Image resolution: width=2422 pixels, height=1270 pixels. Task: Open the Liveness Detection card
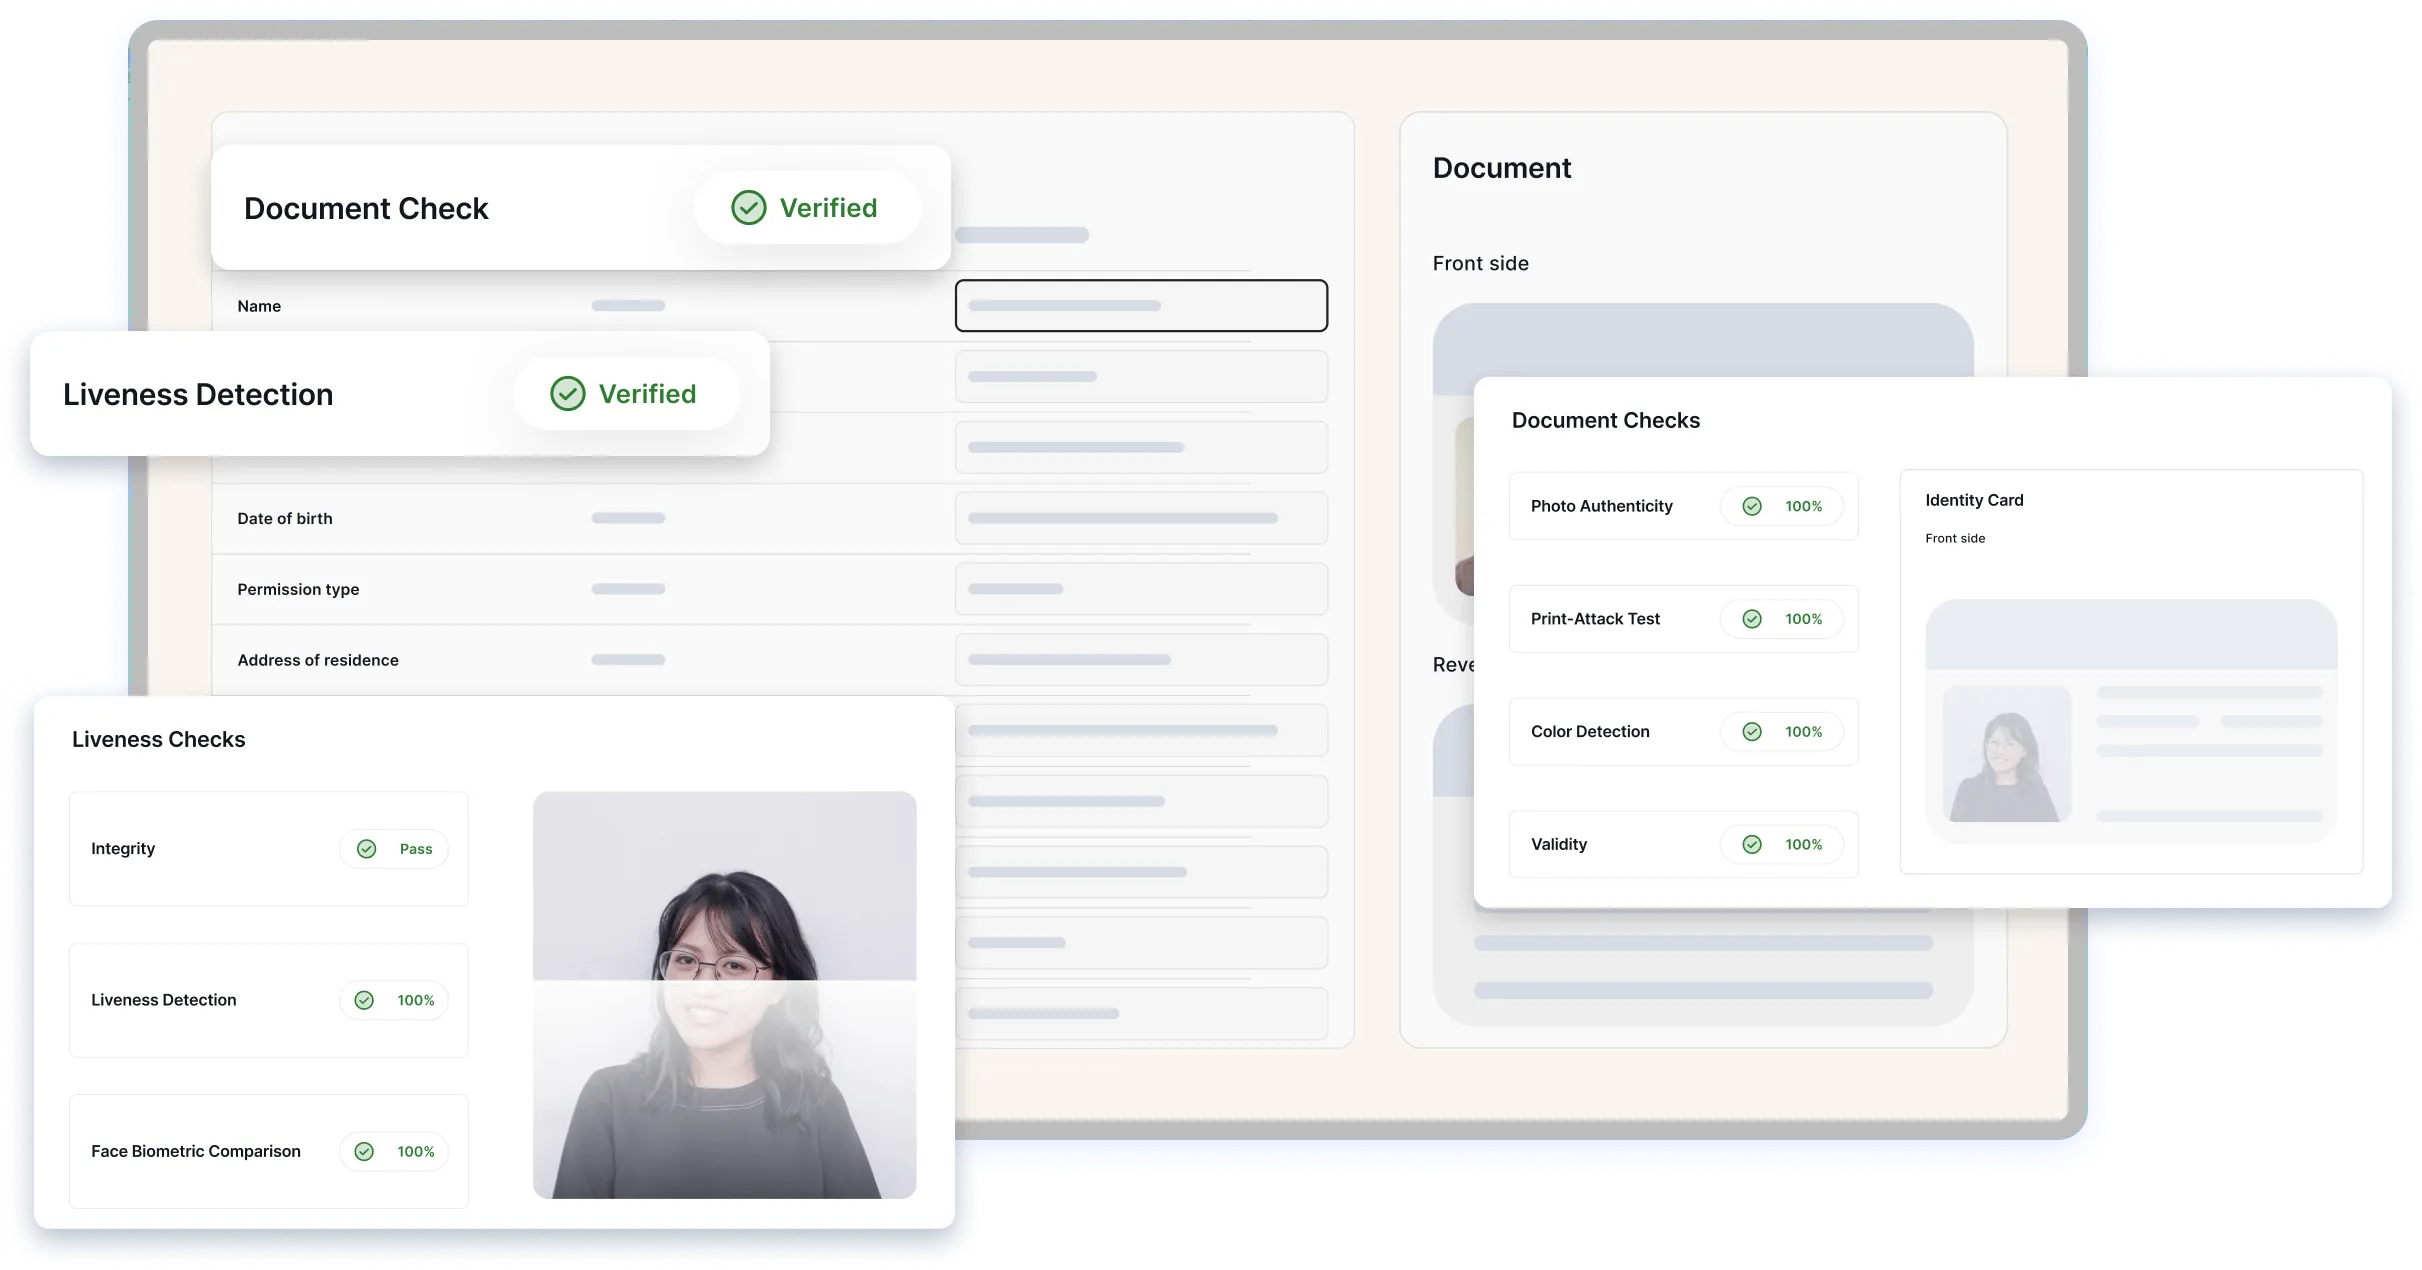[197, 393]
